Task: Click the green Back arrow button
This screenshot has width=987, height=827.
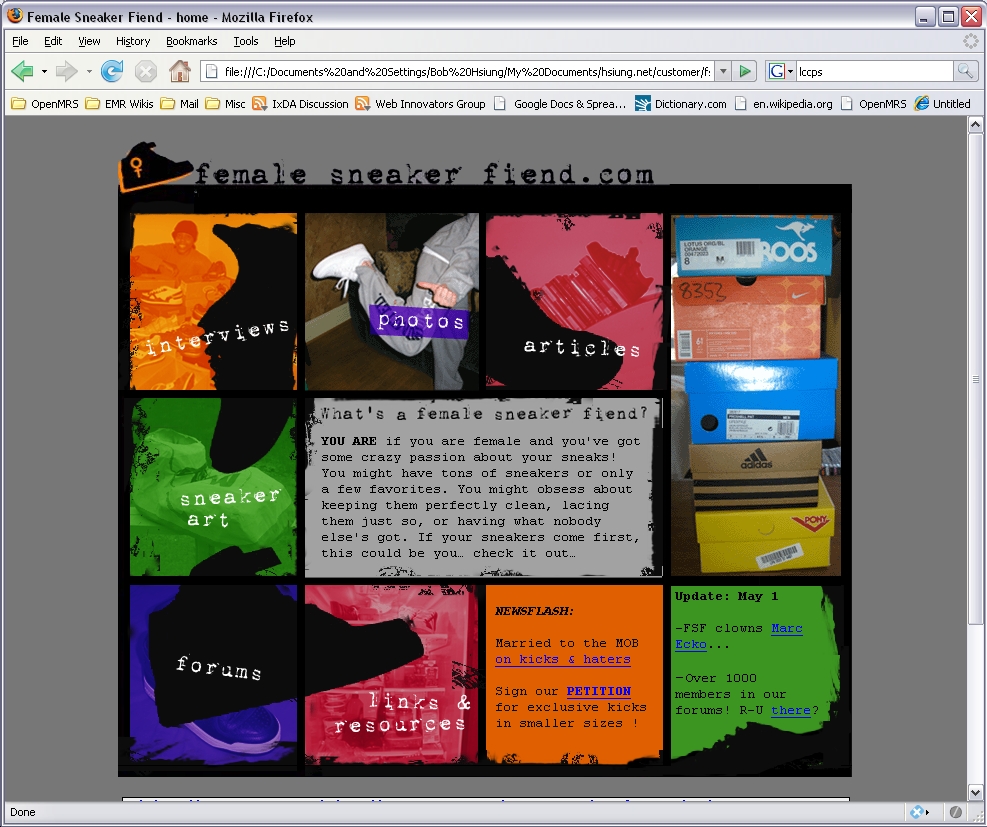Action: coord(22,71)
